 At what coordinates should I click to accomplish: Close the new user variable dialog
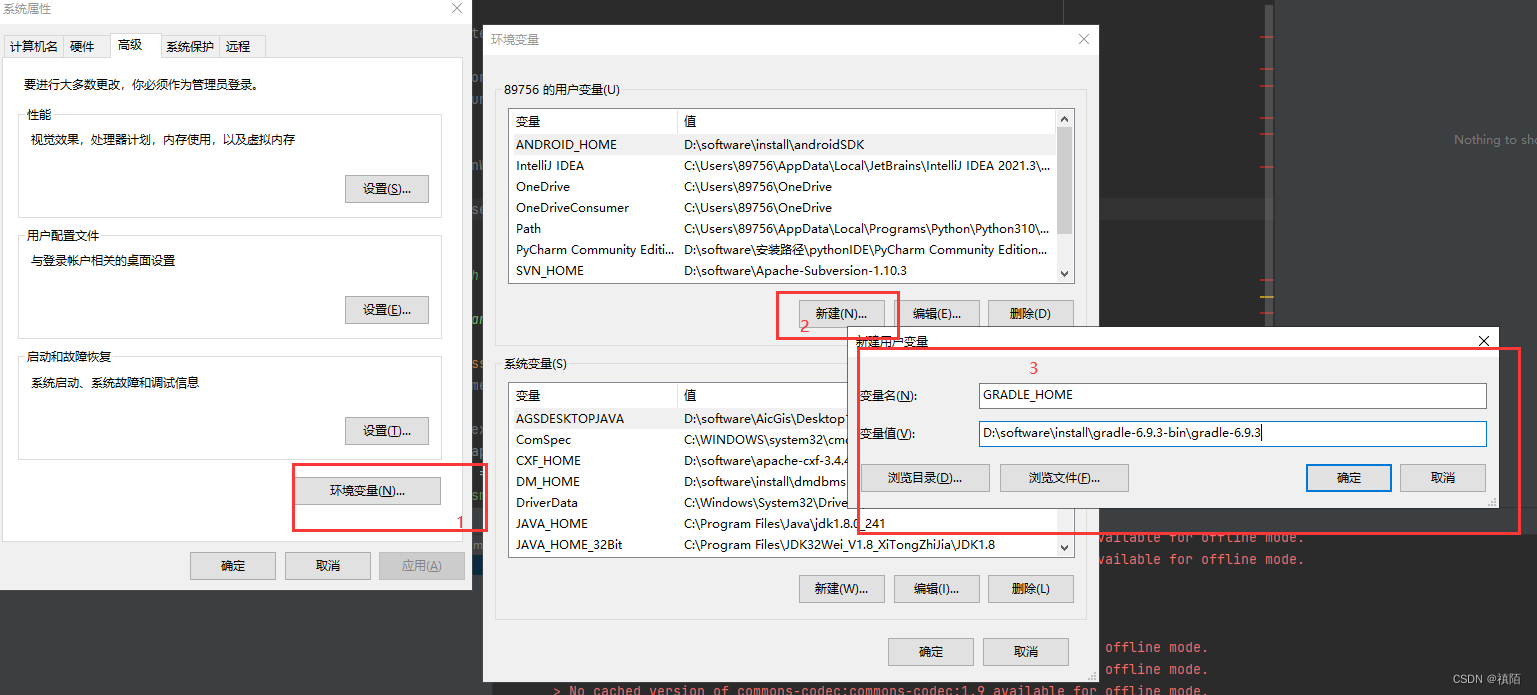tap(1484, 341)
